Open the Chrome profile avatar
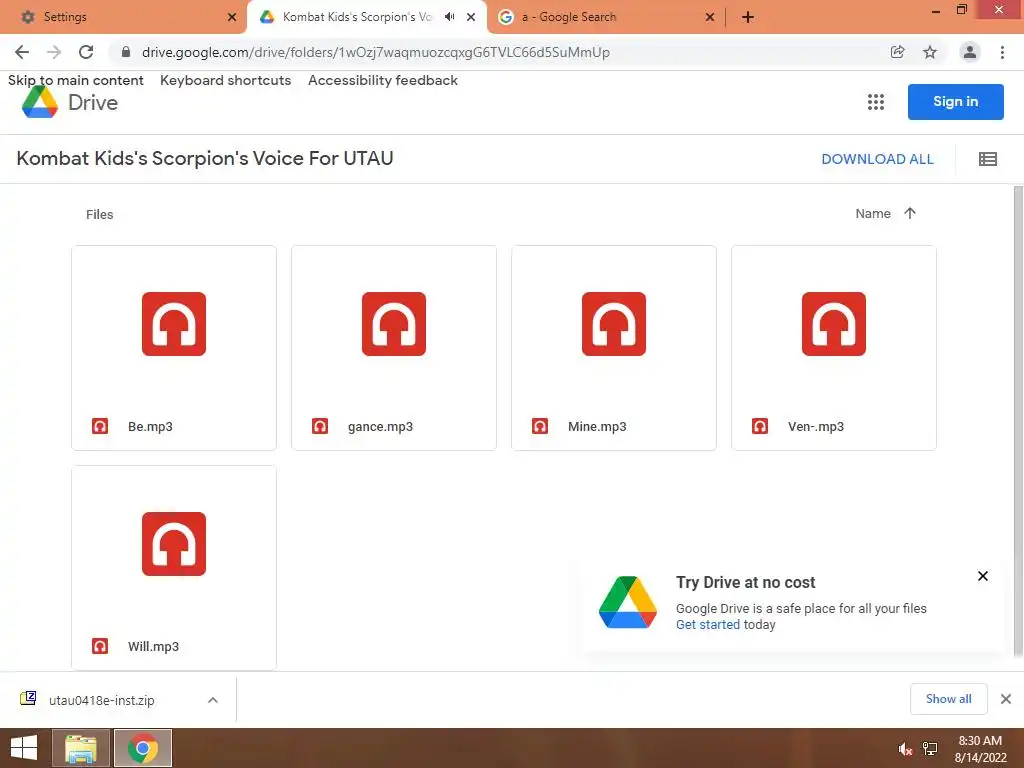This screenshot has width=1024, height=768. 970,52
